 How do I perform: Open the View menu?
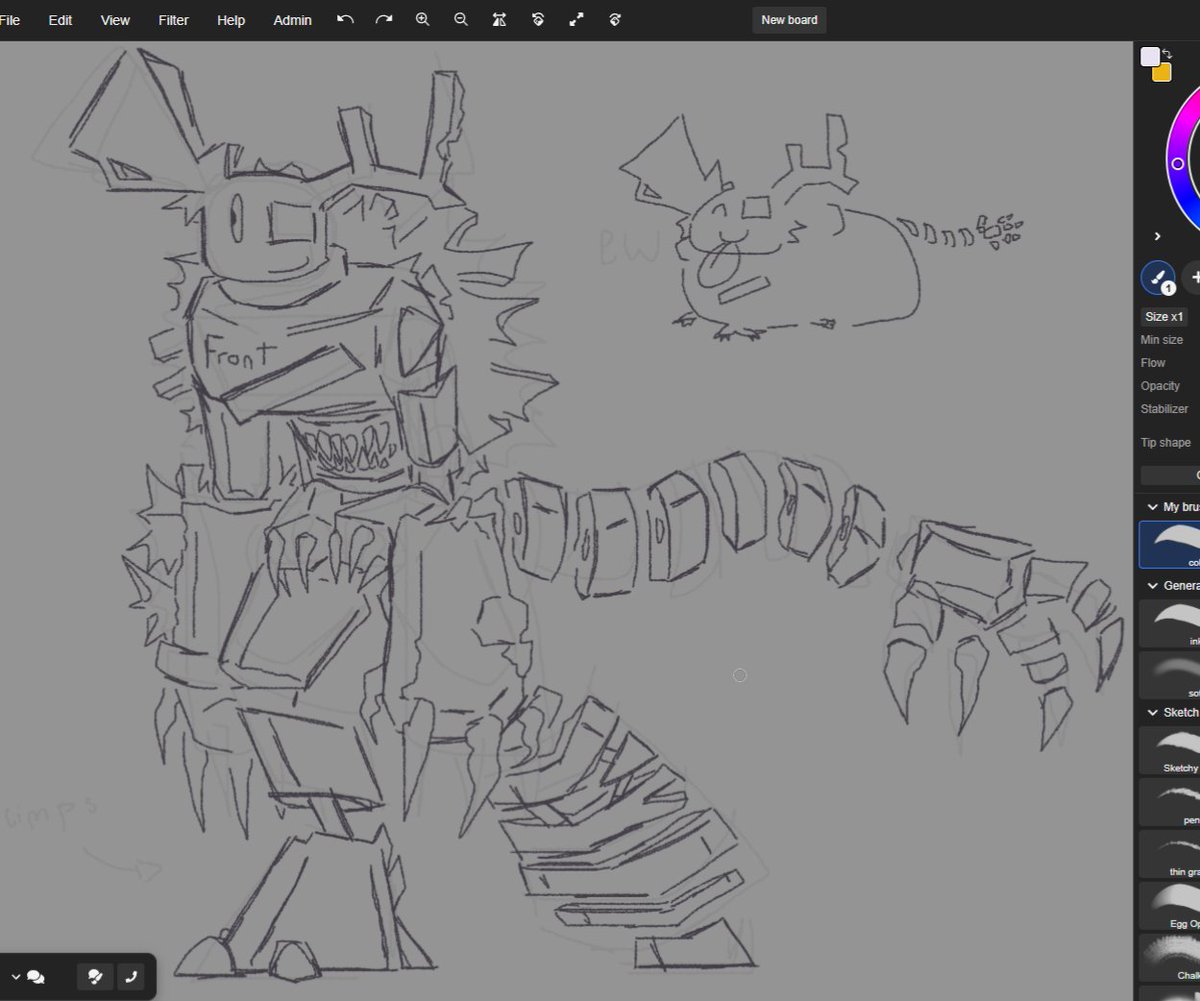tap(115, 20)
